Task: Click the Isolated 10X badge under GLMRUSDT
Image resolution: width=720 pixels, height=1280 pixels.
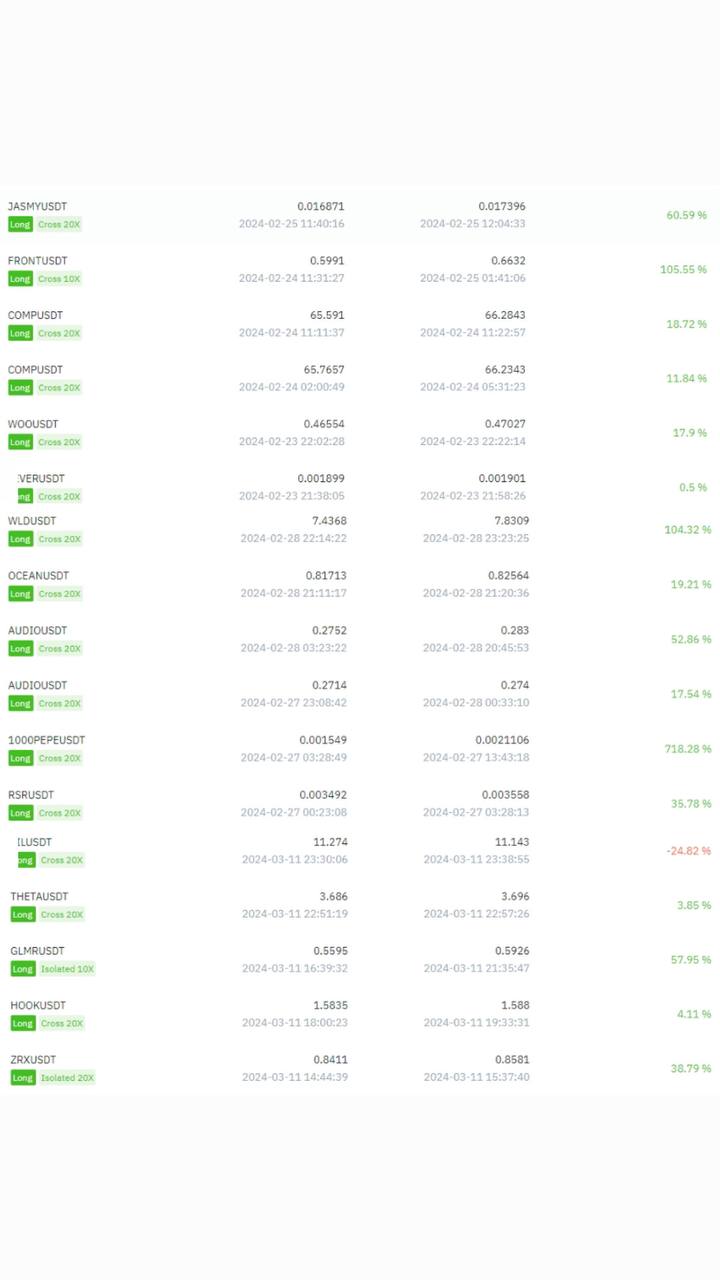Action: point(67,969)
